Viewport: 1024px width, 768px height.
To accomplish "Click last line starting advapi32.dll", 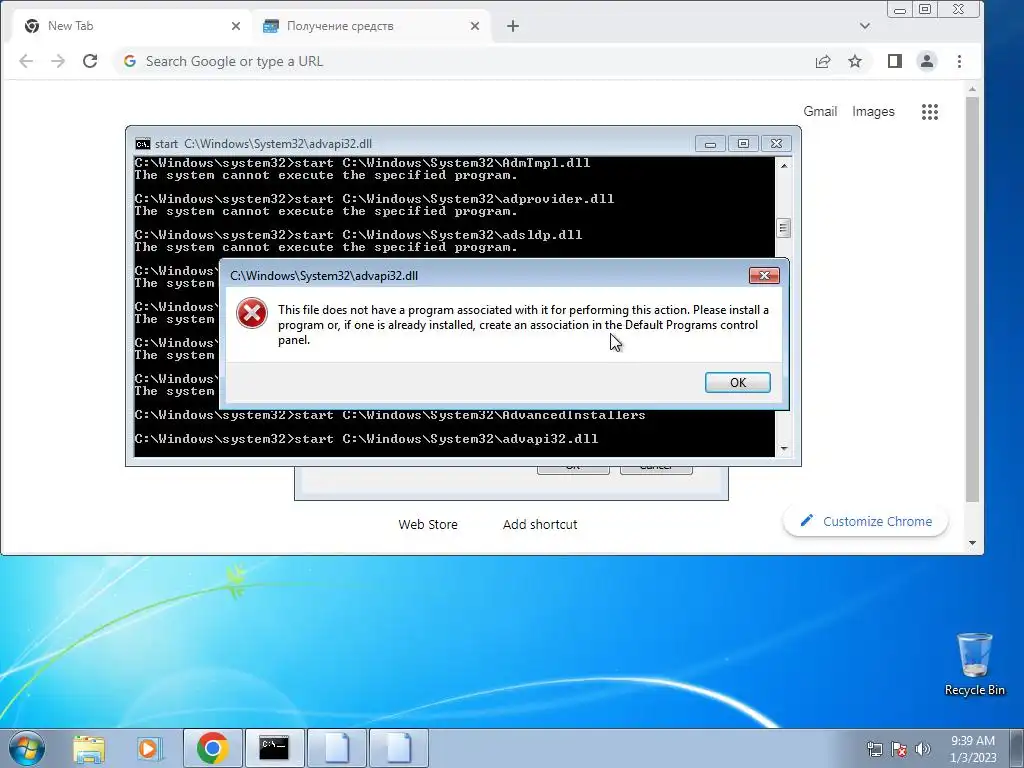I will click(366, 439).
